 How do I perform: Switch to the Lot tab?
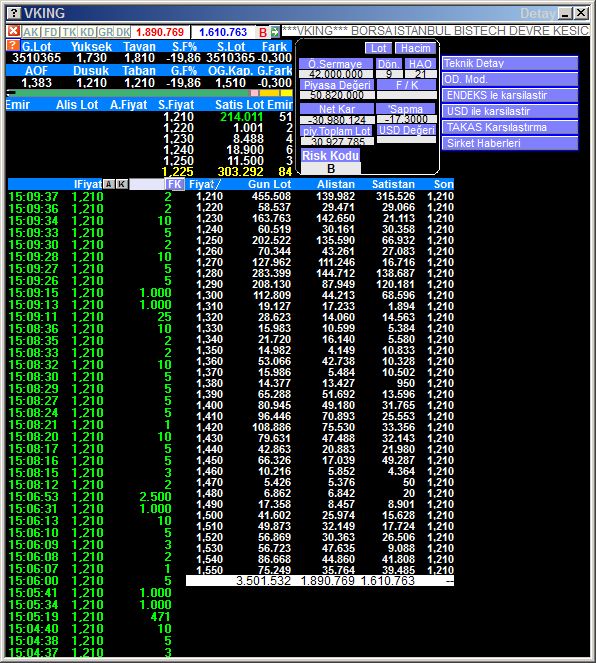point(378,48)
